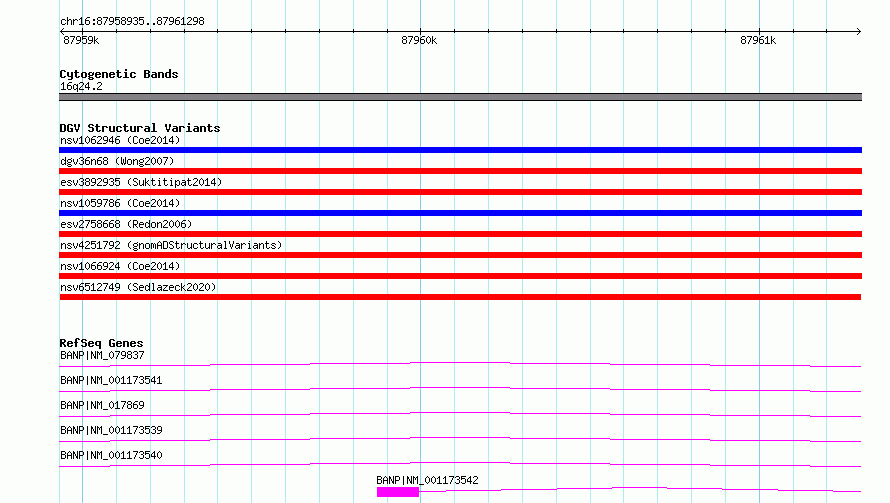890x503 pixels.
Task: Open variant label dgv36n68 (Wong2007)
Action: (117, 161)
